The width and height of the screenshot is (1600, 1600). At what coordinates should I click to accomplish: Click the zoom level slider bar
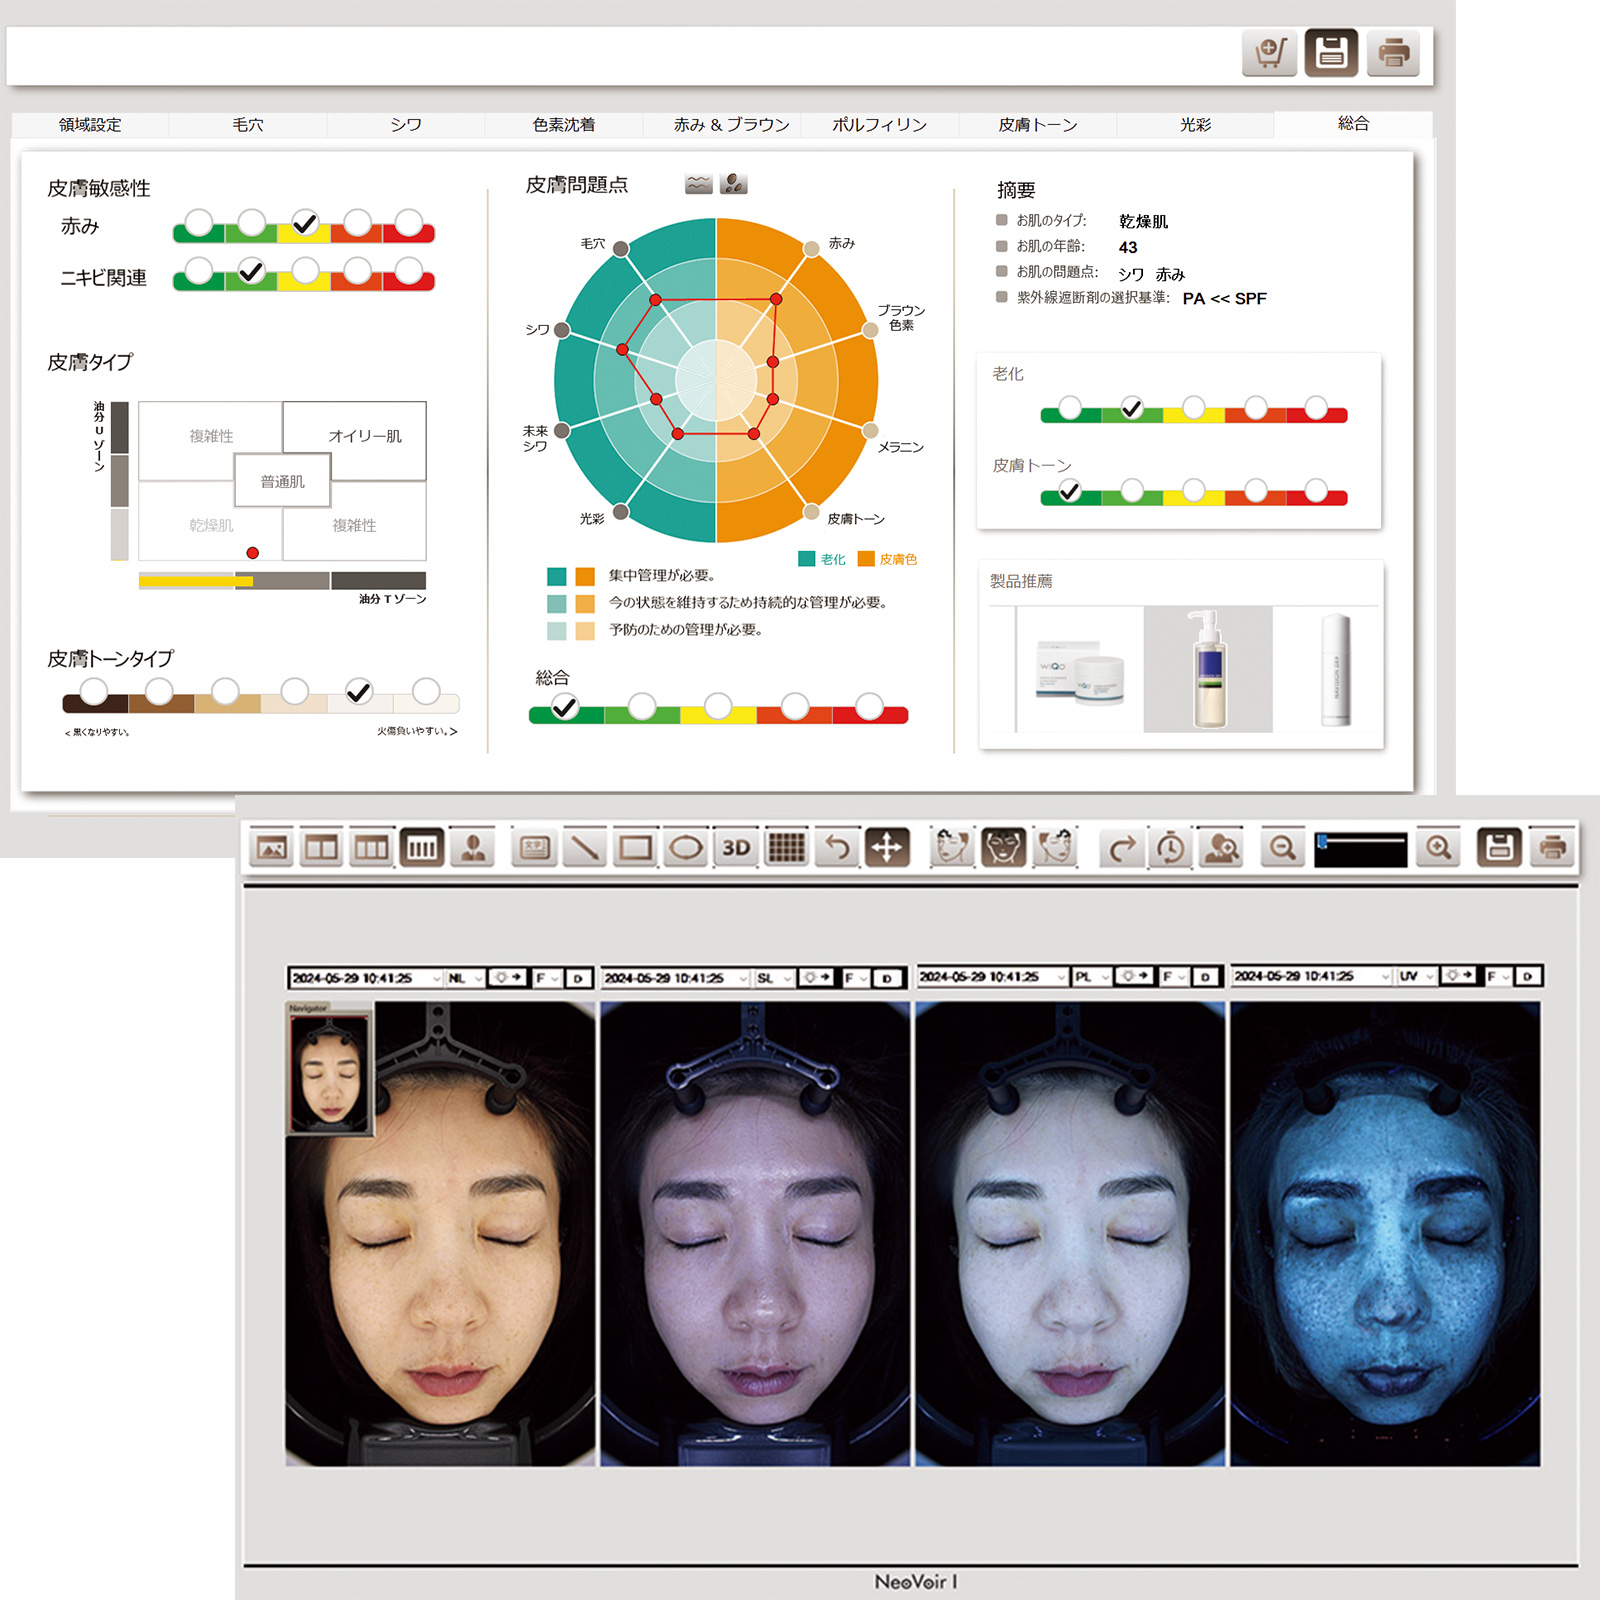coord(1360,849)
